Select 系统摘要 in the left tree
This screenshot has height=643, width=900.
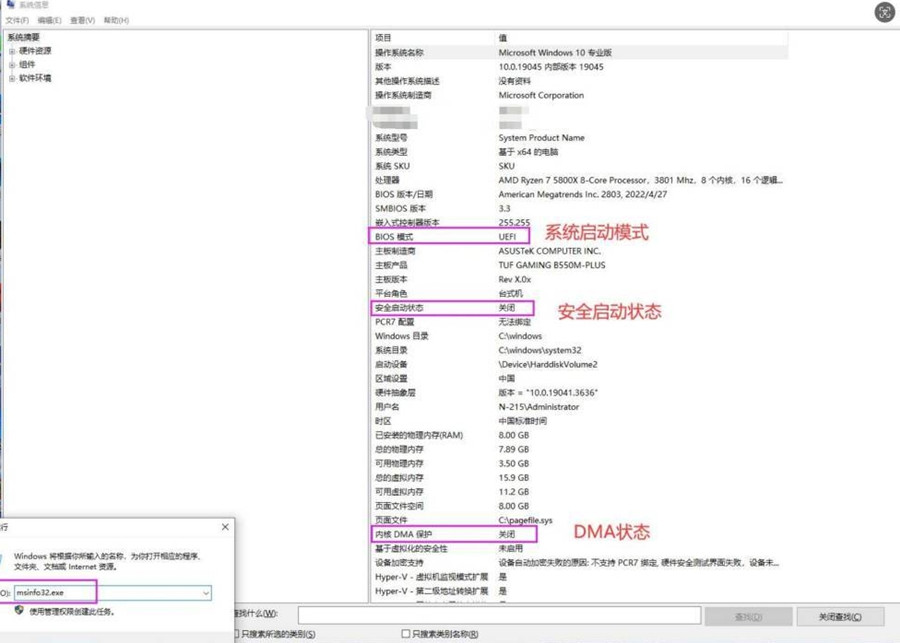point(24,38)
